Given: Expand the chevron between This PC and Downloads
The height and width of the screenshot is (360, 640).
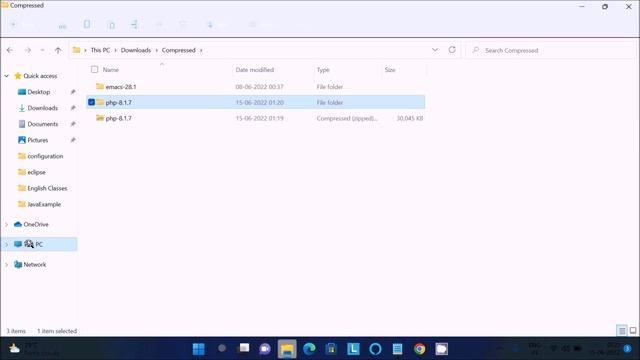Looking at the screenshot, I should 116,50.
